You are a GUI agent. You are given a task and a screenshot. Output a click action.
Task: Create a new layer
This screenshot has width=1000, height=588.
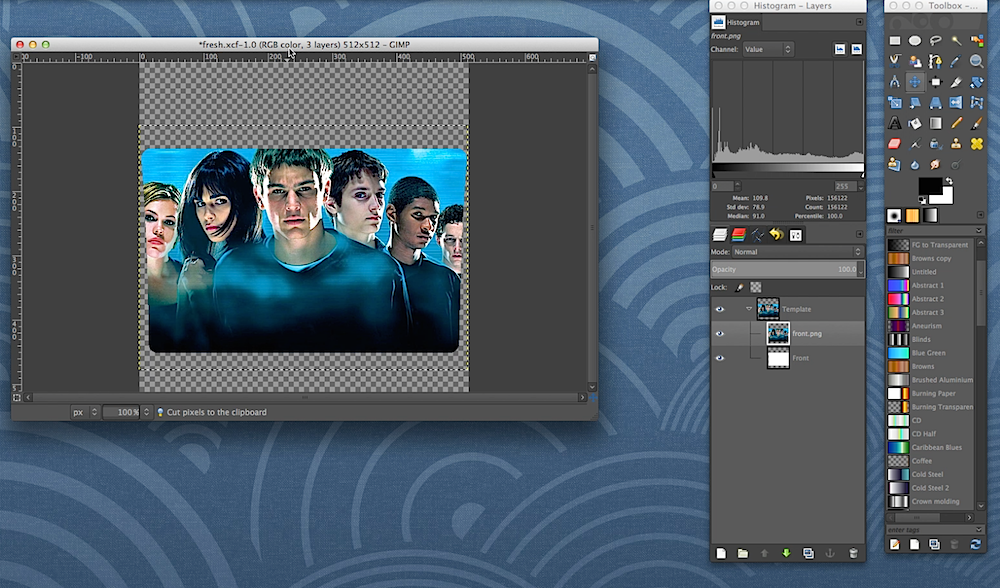click(721, 554)
